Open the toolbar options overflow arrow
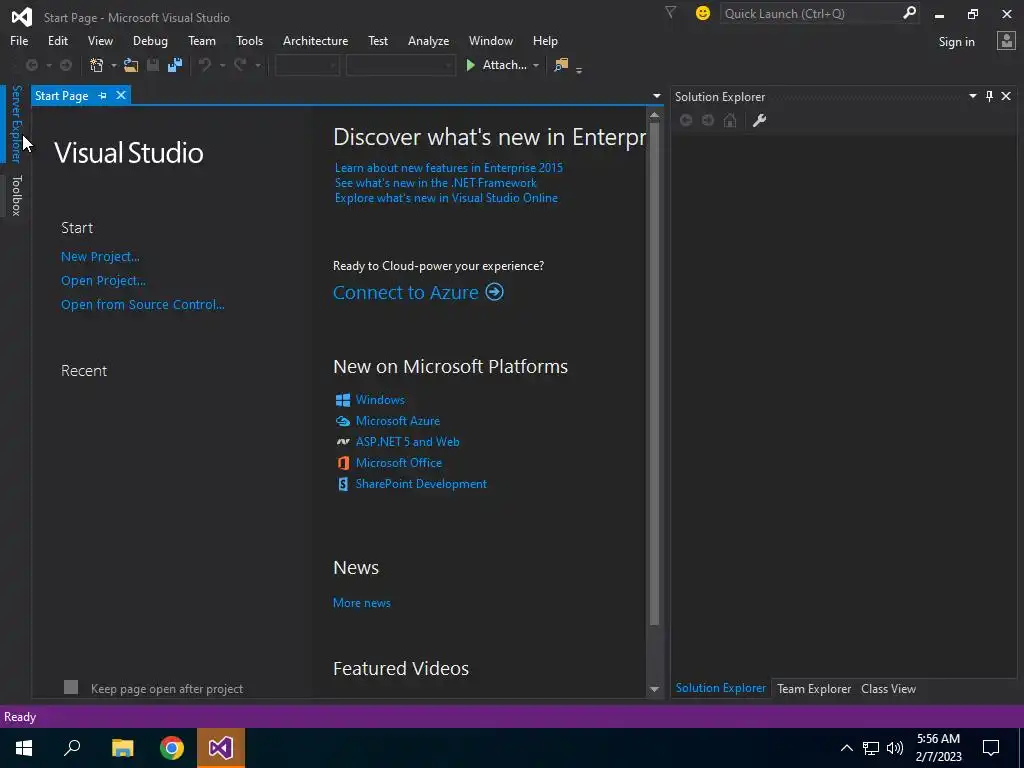Viewport: 1024px width, 768px height. (x=579, y=70)
